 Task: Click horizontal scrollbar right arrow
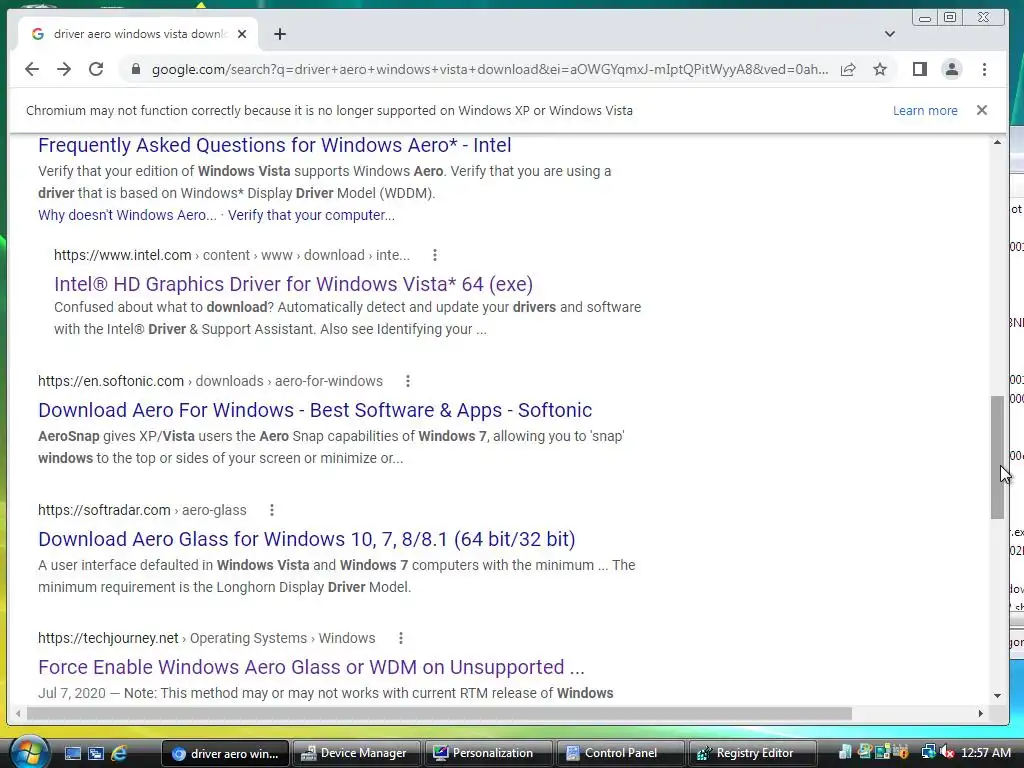[x=980, y=714]
